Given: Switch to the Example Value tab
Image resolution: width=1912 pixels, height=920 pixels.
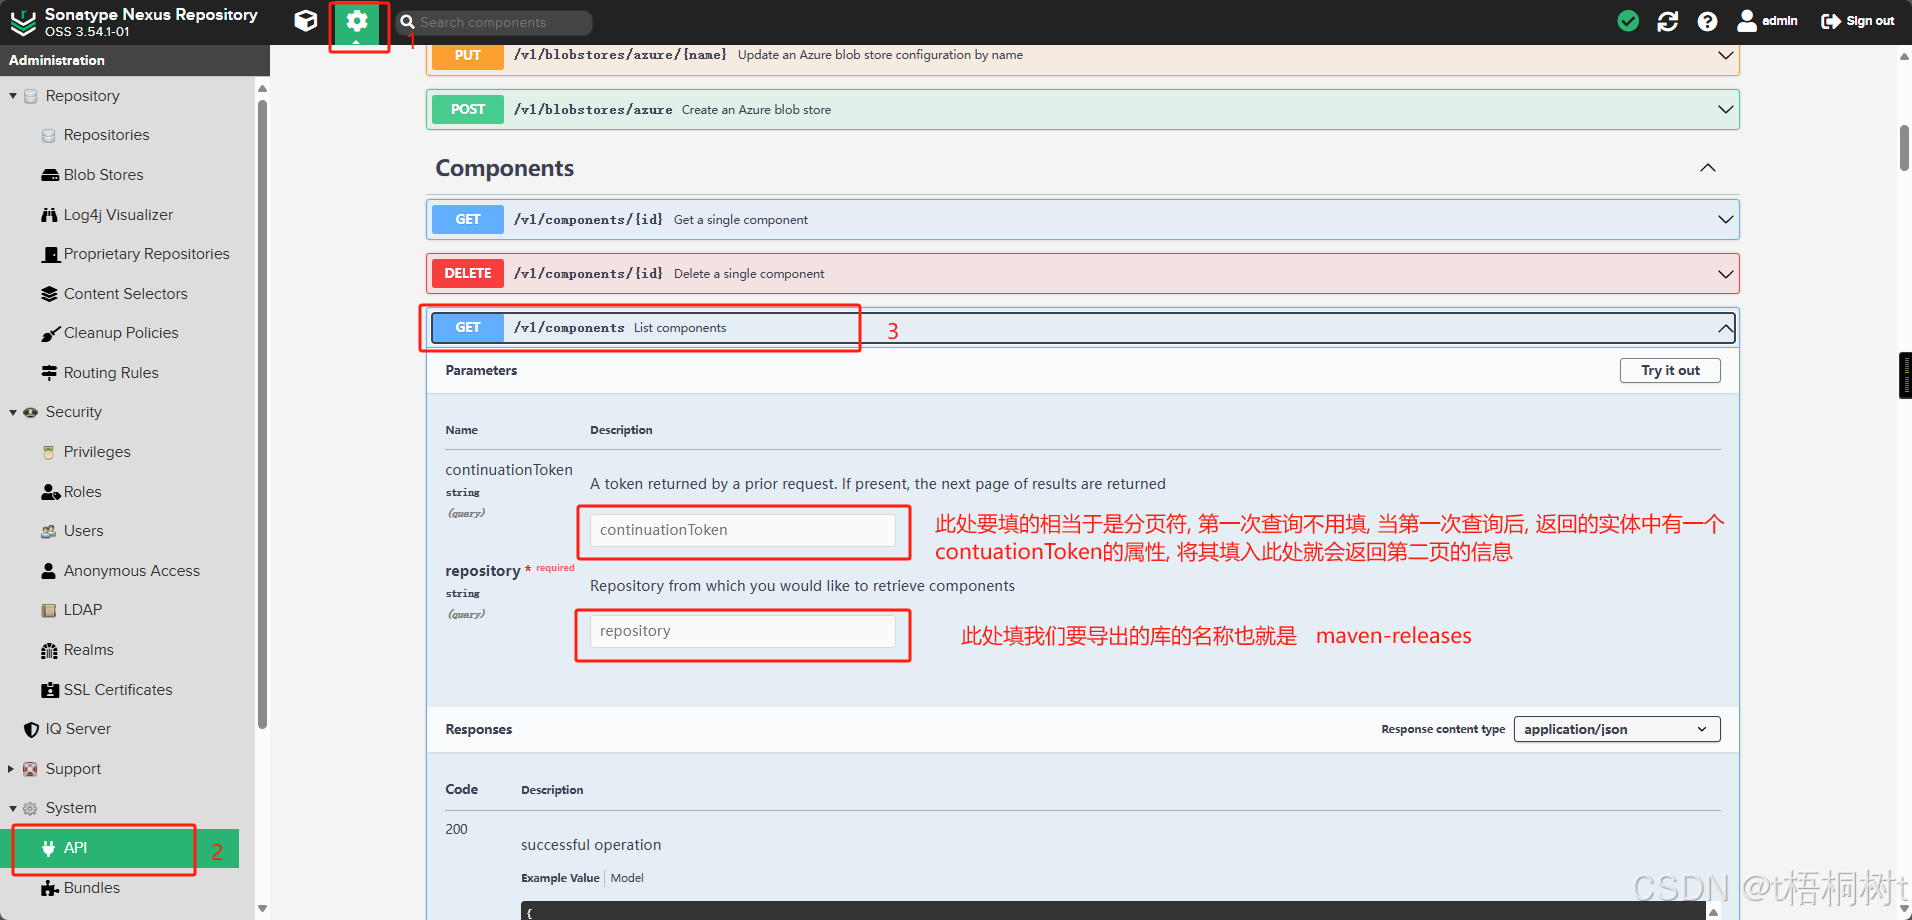Looking at the screenshot, I should pyautogui.click(x=560, y=878).
